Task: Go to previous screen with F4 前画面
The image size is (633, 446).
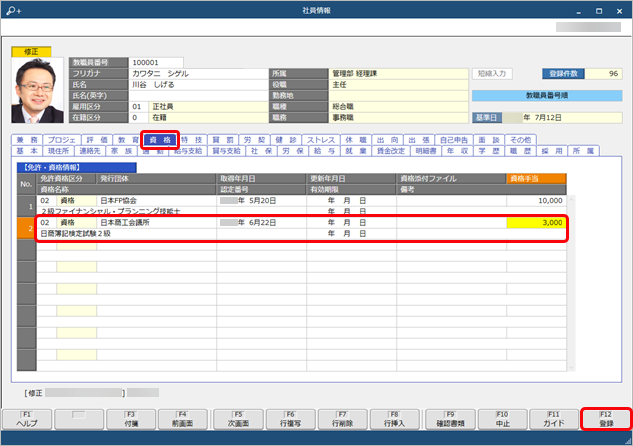Action: pyautogui.click(x=182, y=419)
